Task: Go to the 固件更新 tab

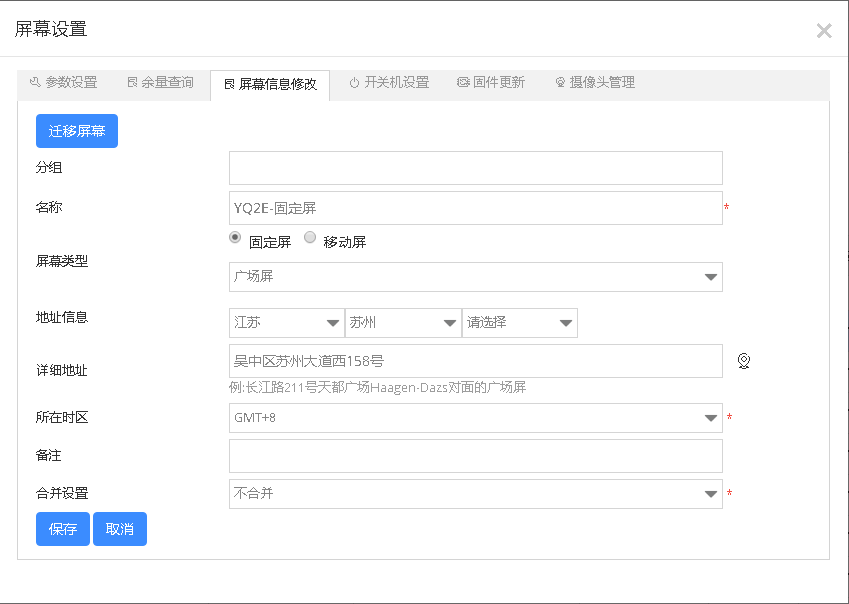Action: (x=491, y=82)
